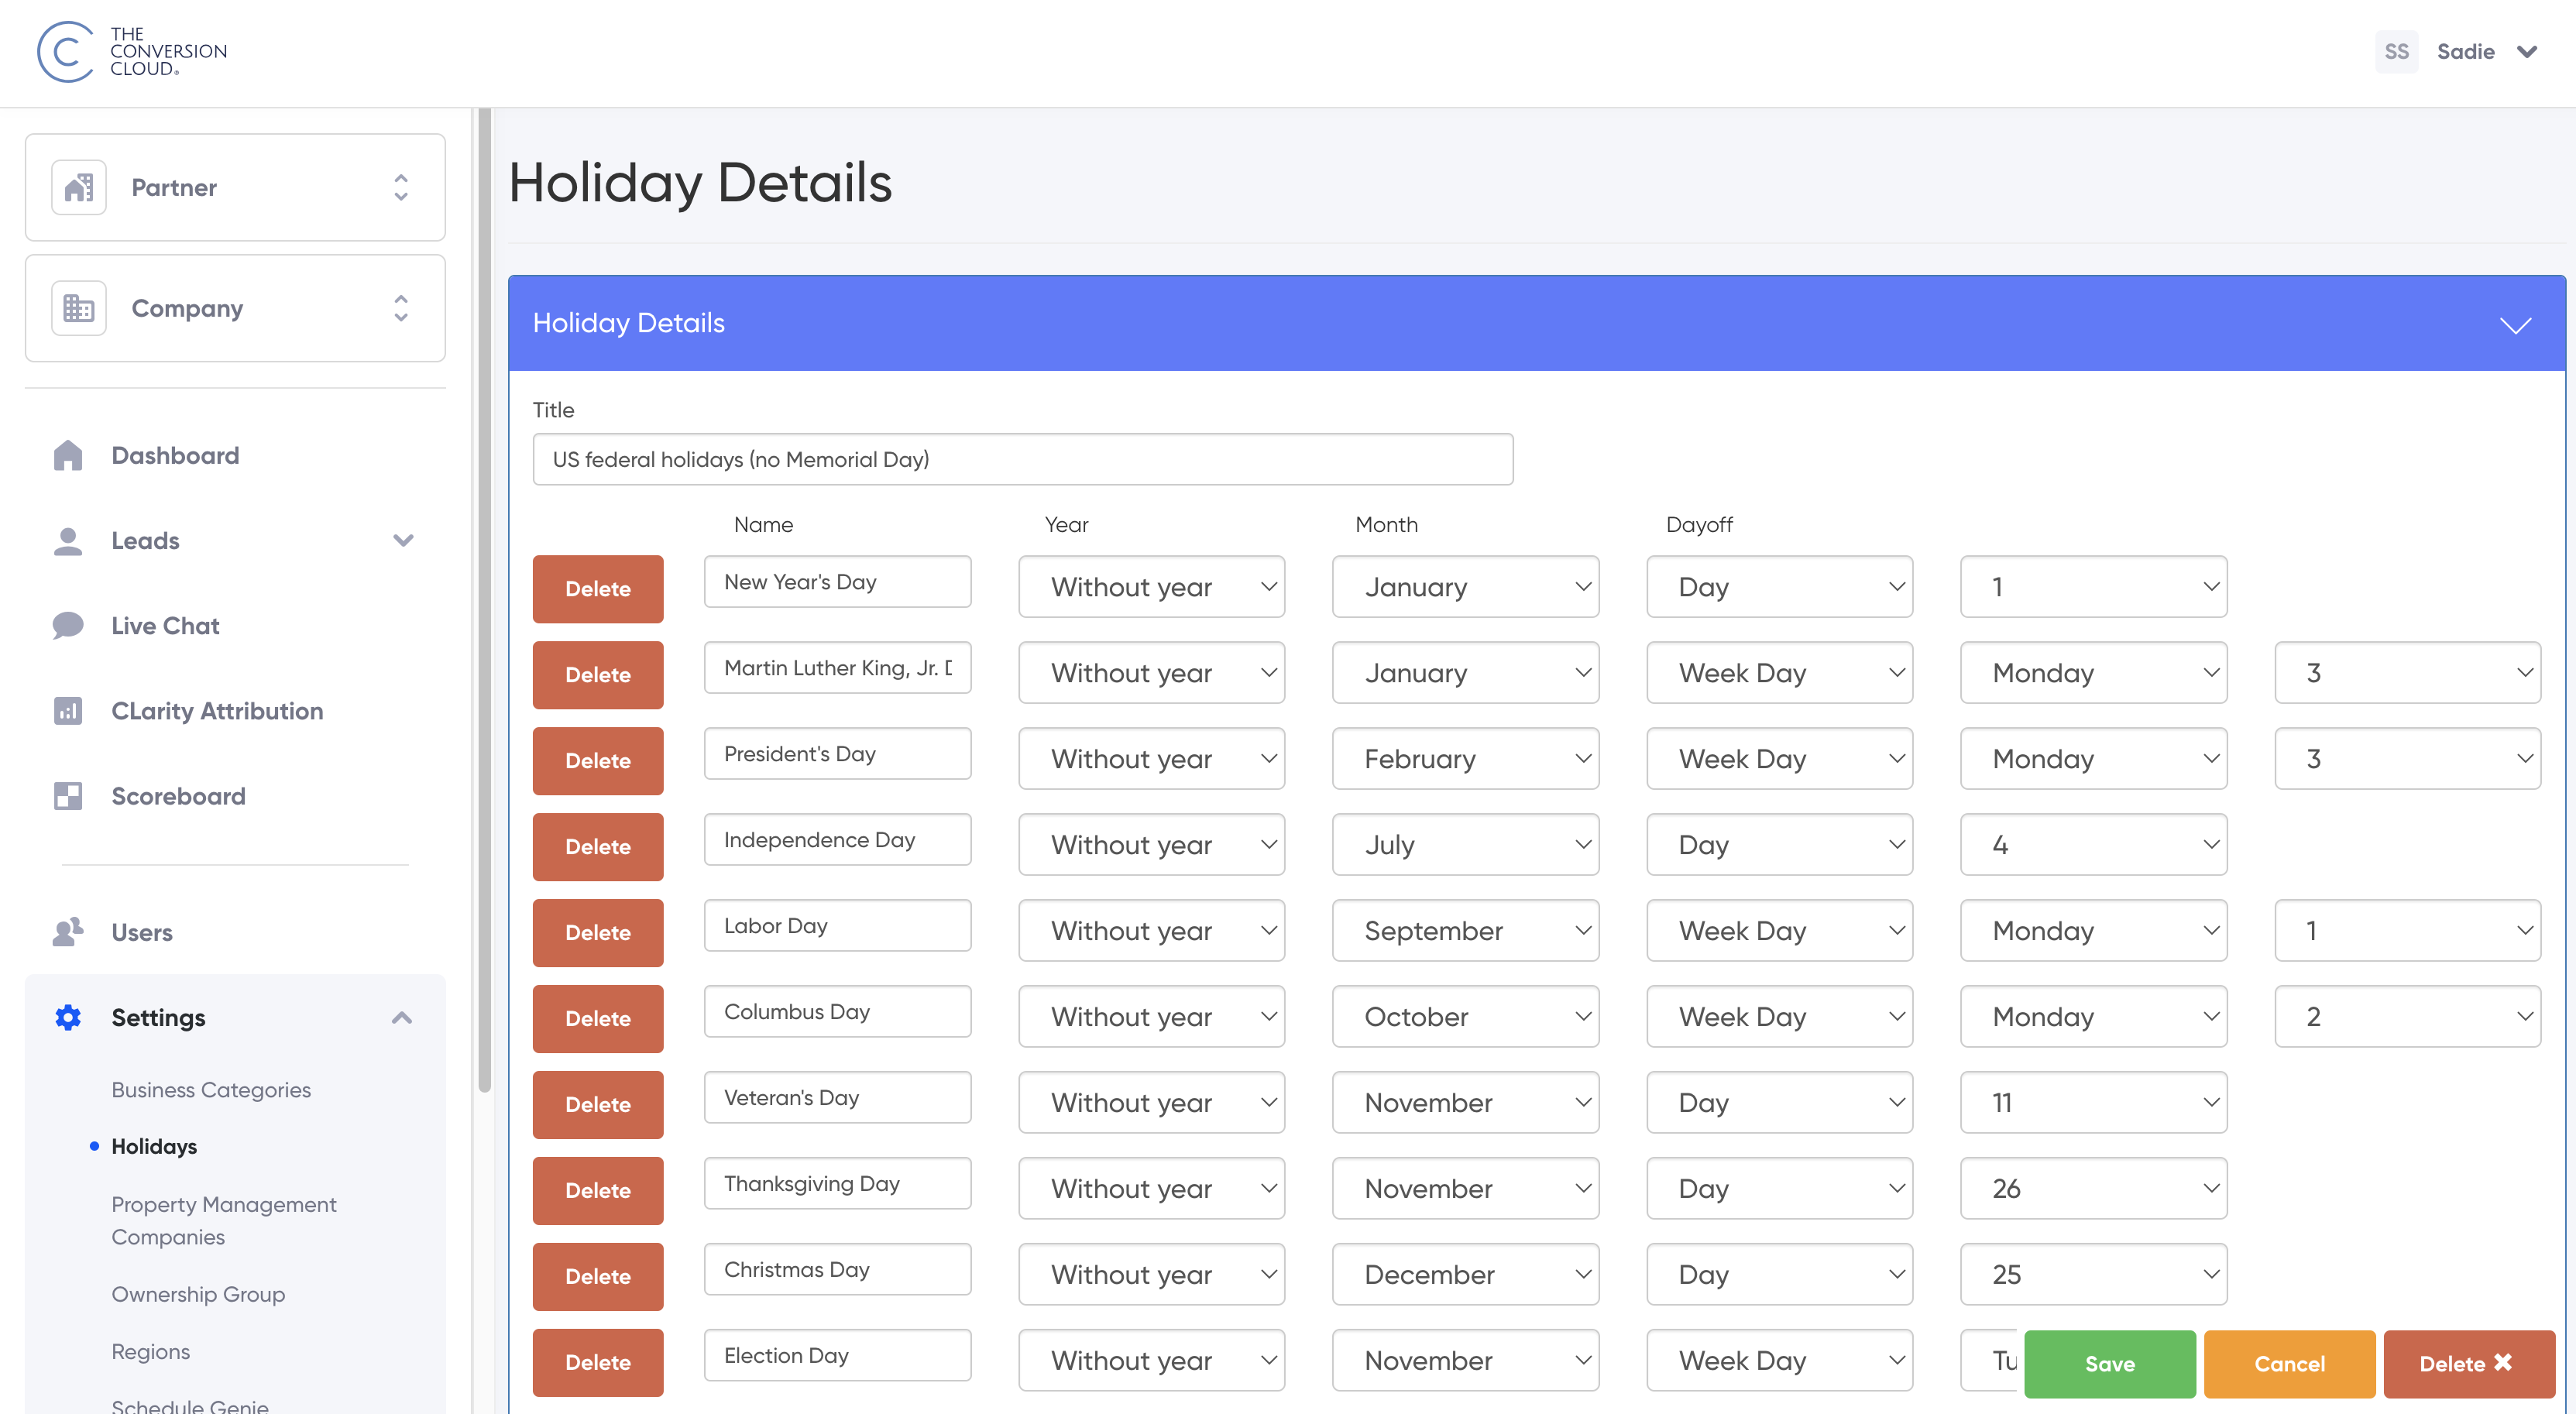Delete the Columbus Day row
Viewport: 2576px width, 1414px height.
tap(597, 1018)
